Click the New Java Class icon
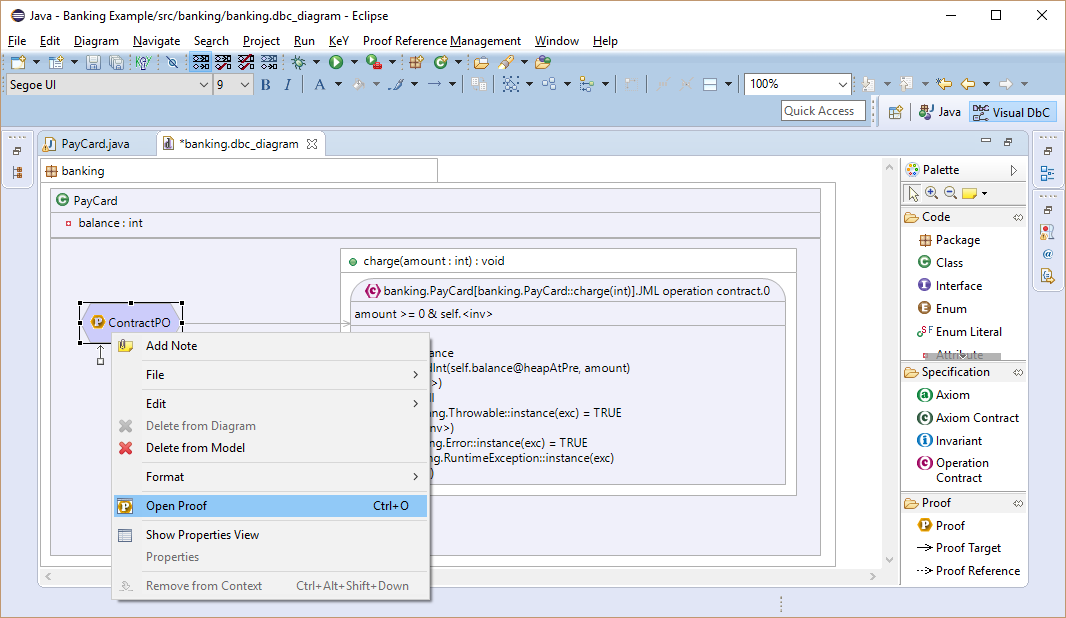This screenshot has width=1066, height=618. pos(441,63)
